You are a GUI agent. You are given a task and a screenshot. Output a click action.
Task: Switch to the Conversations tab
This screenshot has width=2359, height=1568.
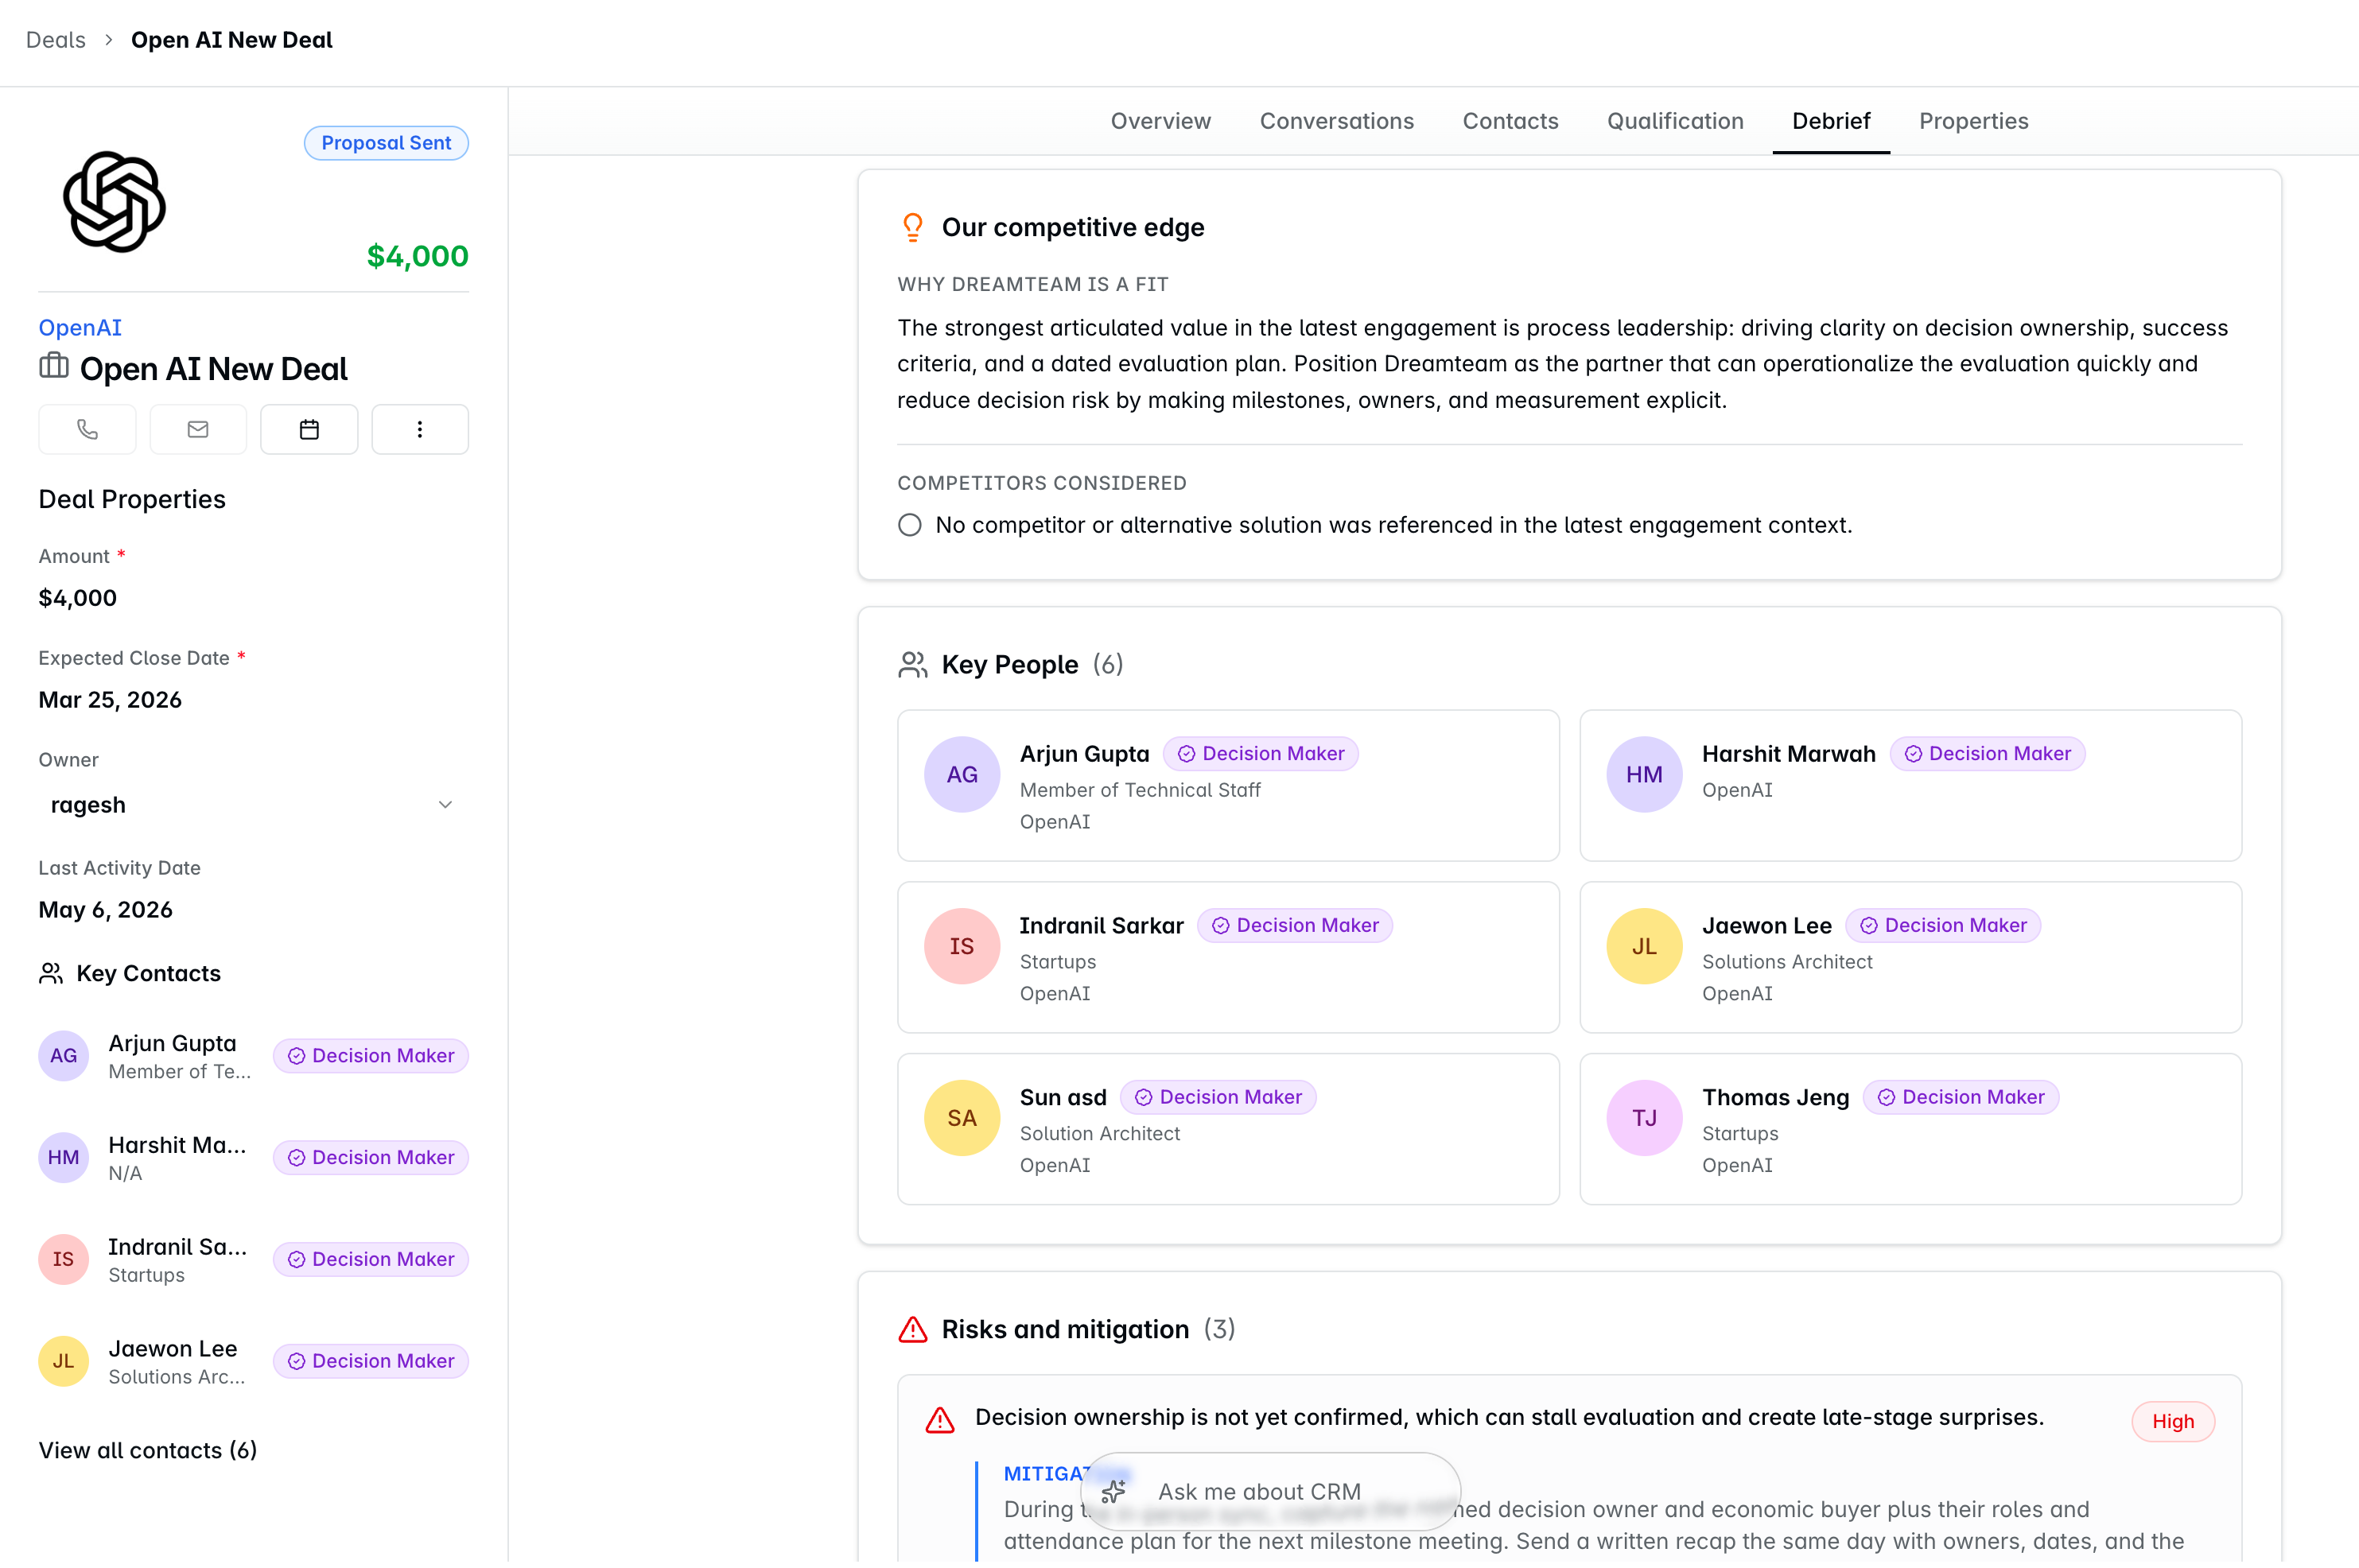(1336, 121)
